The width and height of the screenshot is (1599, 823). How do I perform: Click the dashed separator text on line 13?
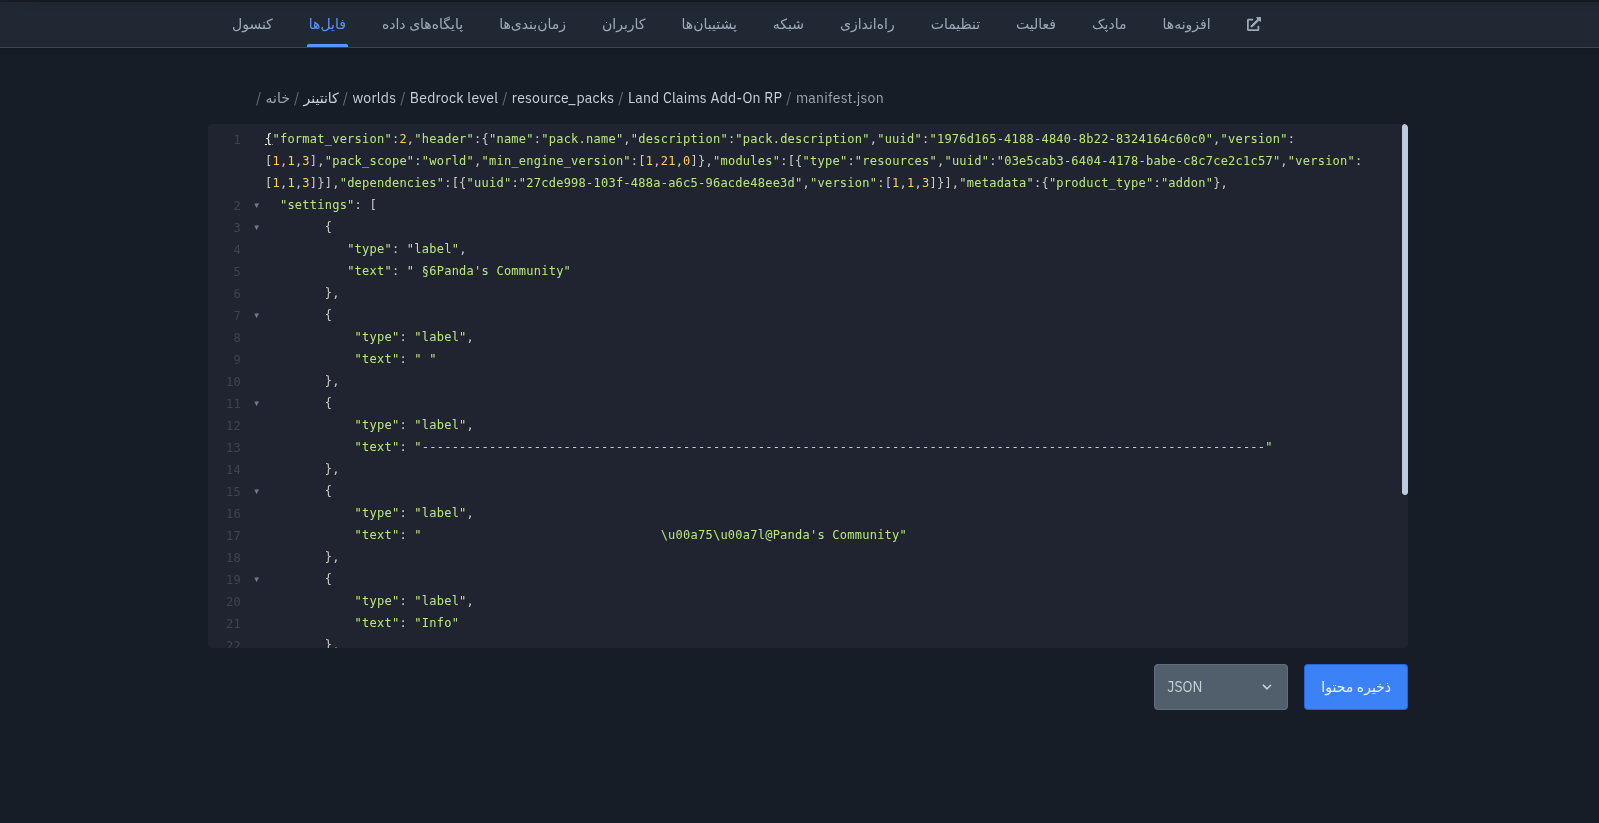coord(843,447)
